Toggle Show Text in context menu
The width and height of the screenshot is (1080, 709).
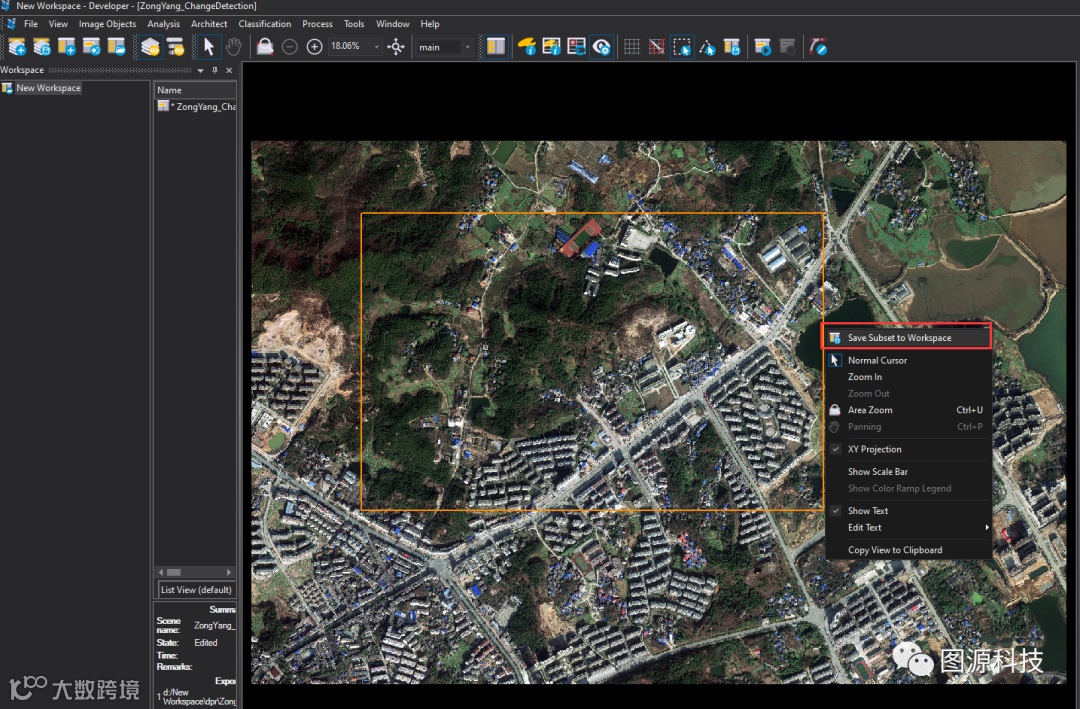(x=868, y=511)
